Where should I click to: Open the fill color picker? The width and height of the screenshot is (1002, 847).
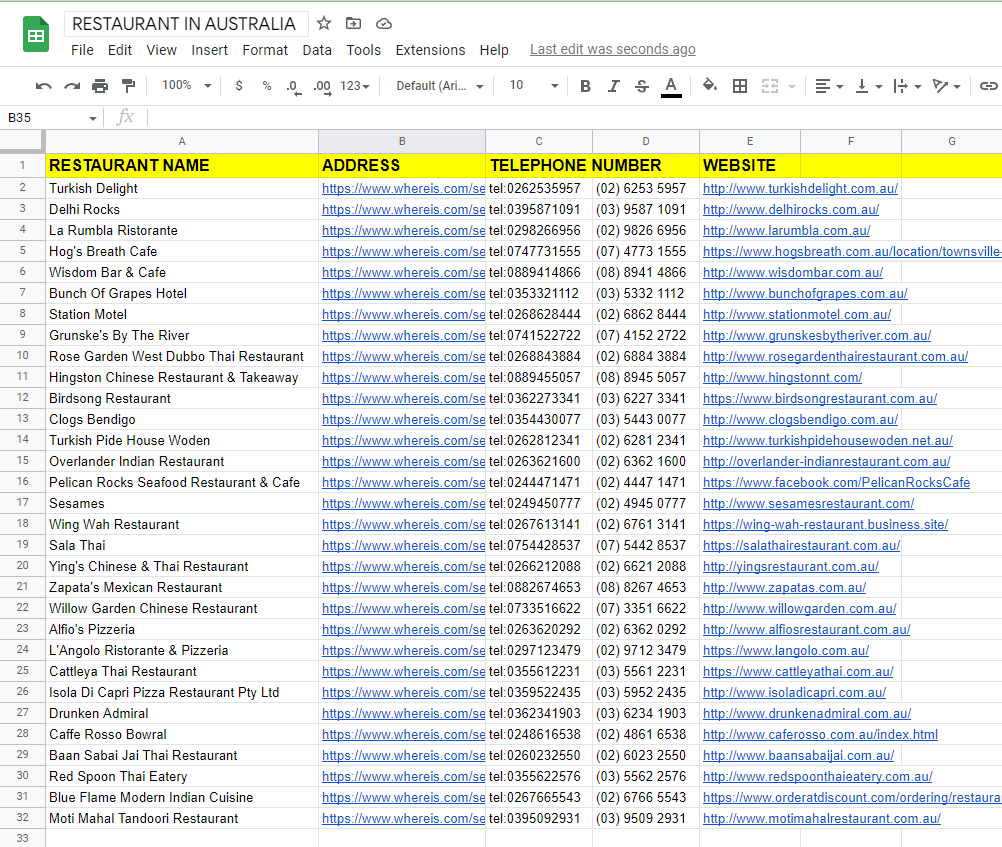tap(709, 85)
